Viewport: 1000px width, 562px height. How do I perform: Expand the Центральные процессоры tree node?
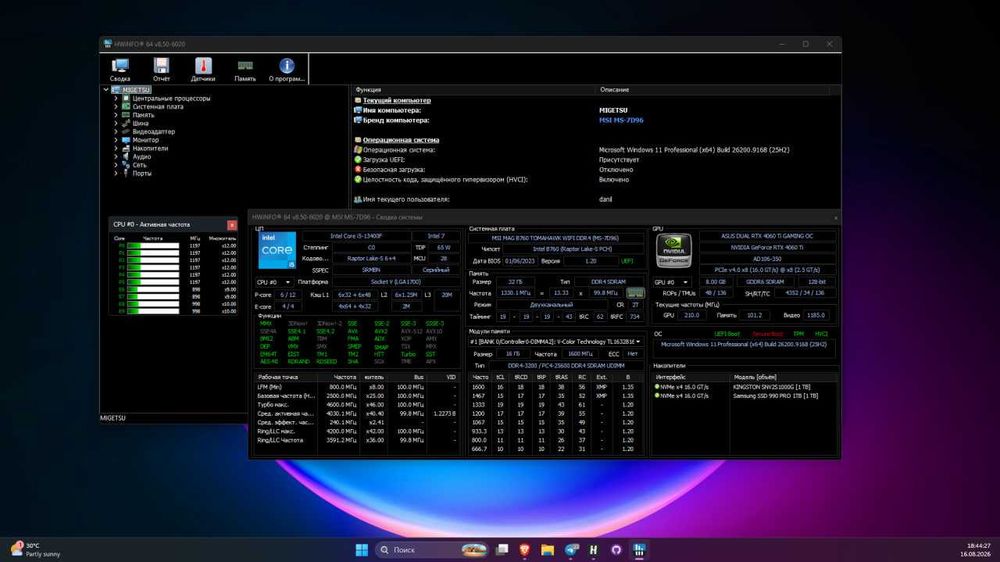point(115,98)
